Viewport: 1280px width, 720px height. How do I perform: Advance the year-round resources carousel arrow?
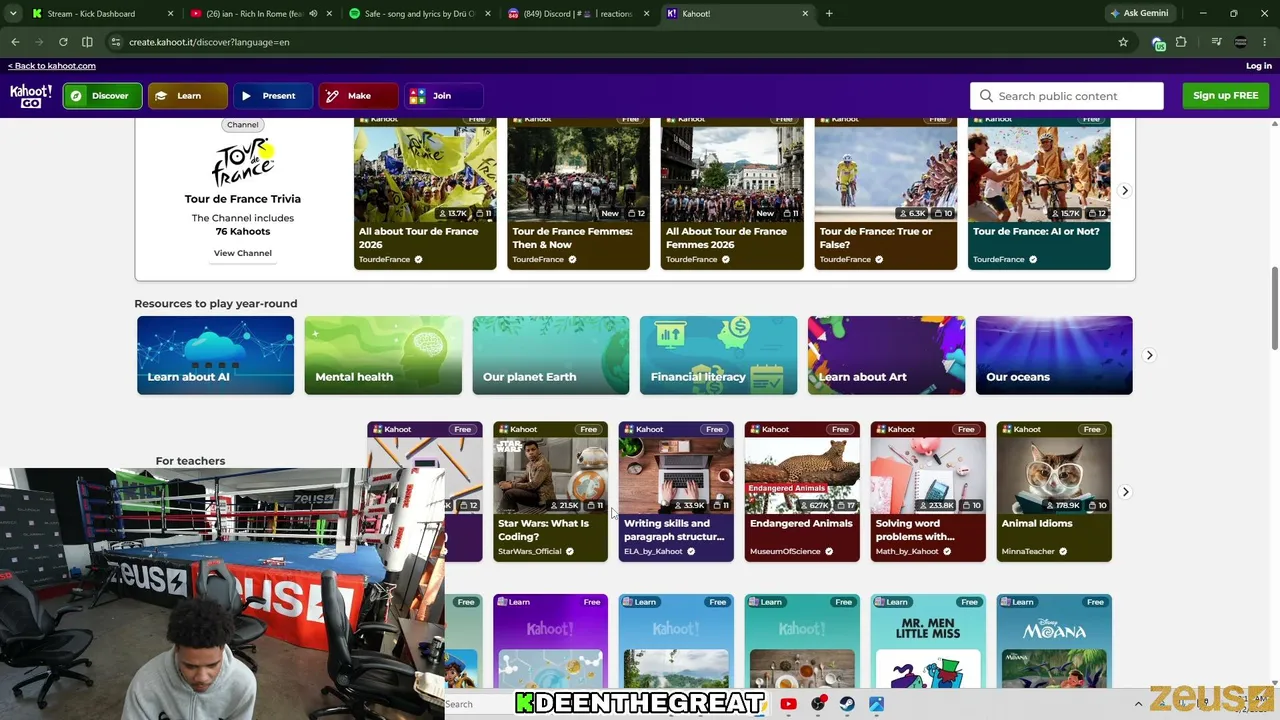click(1149, 355)
